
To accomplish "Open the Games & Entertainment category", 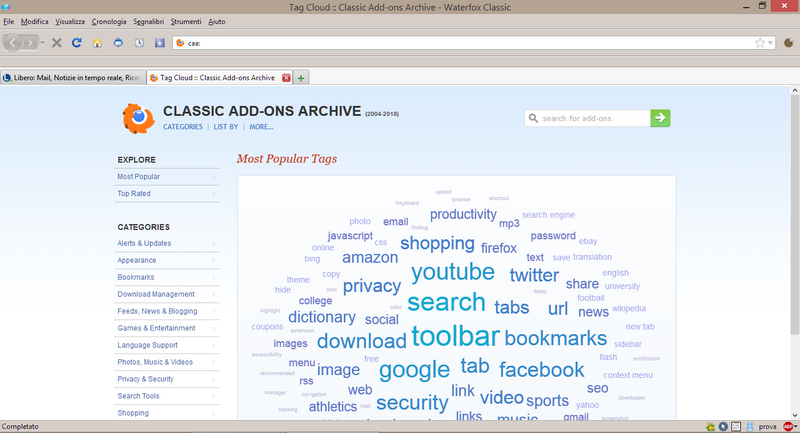I will [166, 328].
